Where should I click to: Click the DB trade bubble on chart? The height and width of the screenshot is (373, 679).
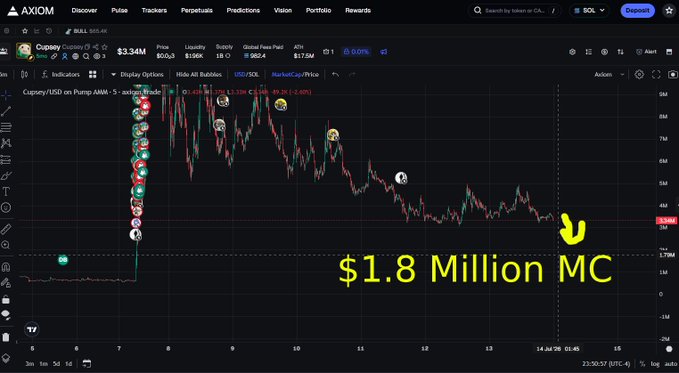pyautogui.click(x=63, y=260)
